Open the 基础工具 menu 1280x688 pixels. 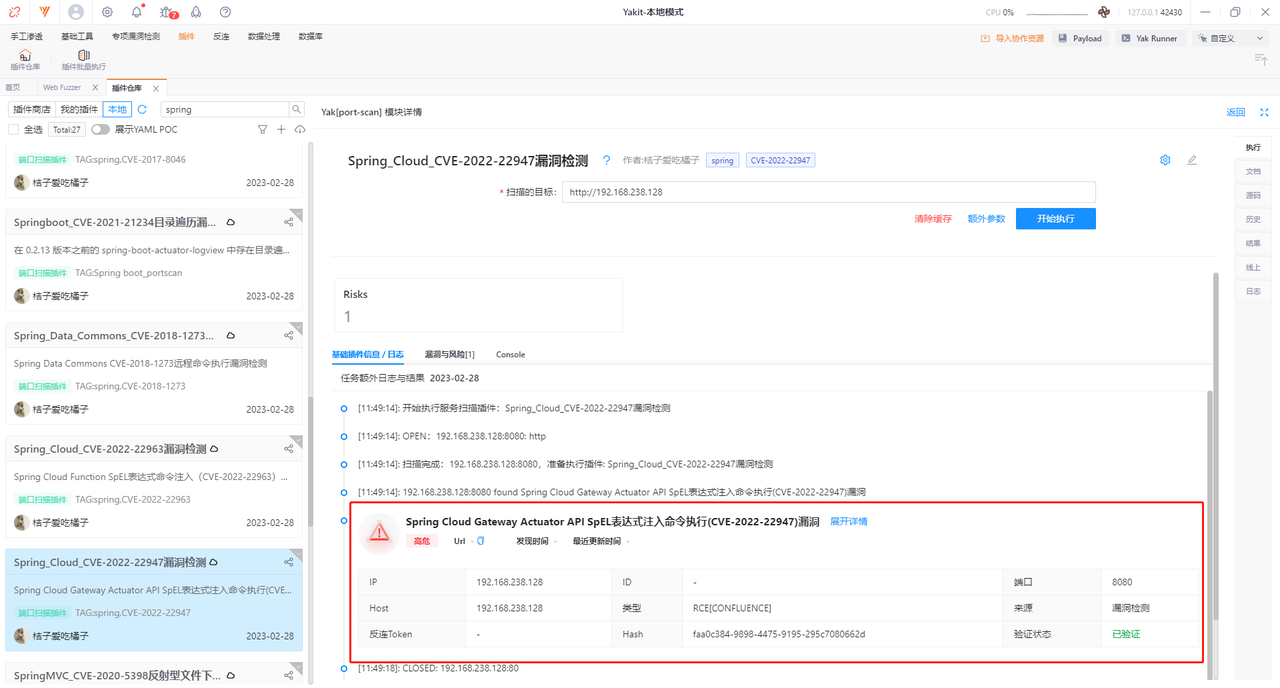pos(77,36)
